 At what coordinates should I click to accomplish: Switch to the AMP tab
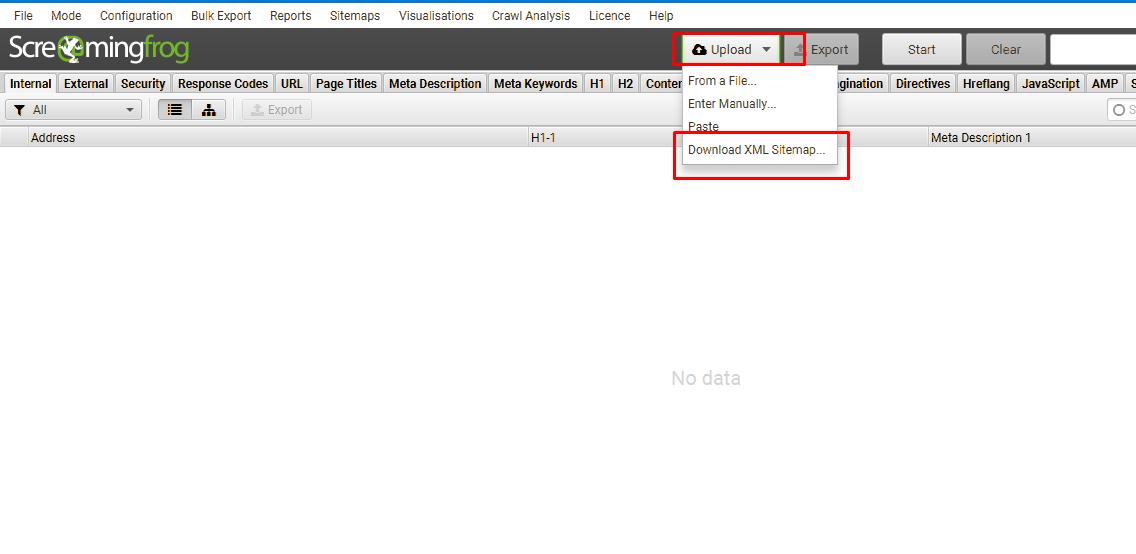[1105, 84]
